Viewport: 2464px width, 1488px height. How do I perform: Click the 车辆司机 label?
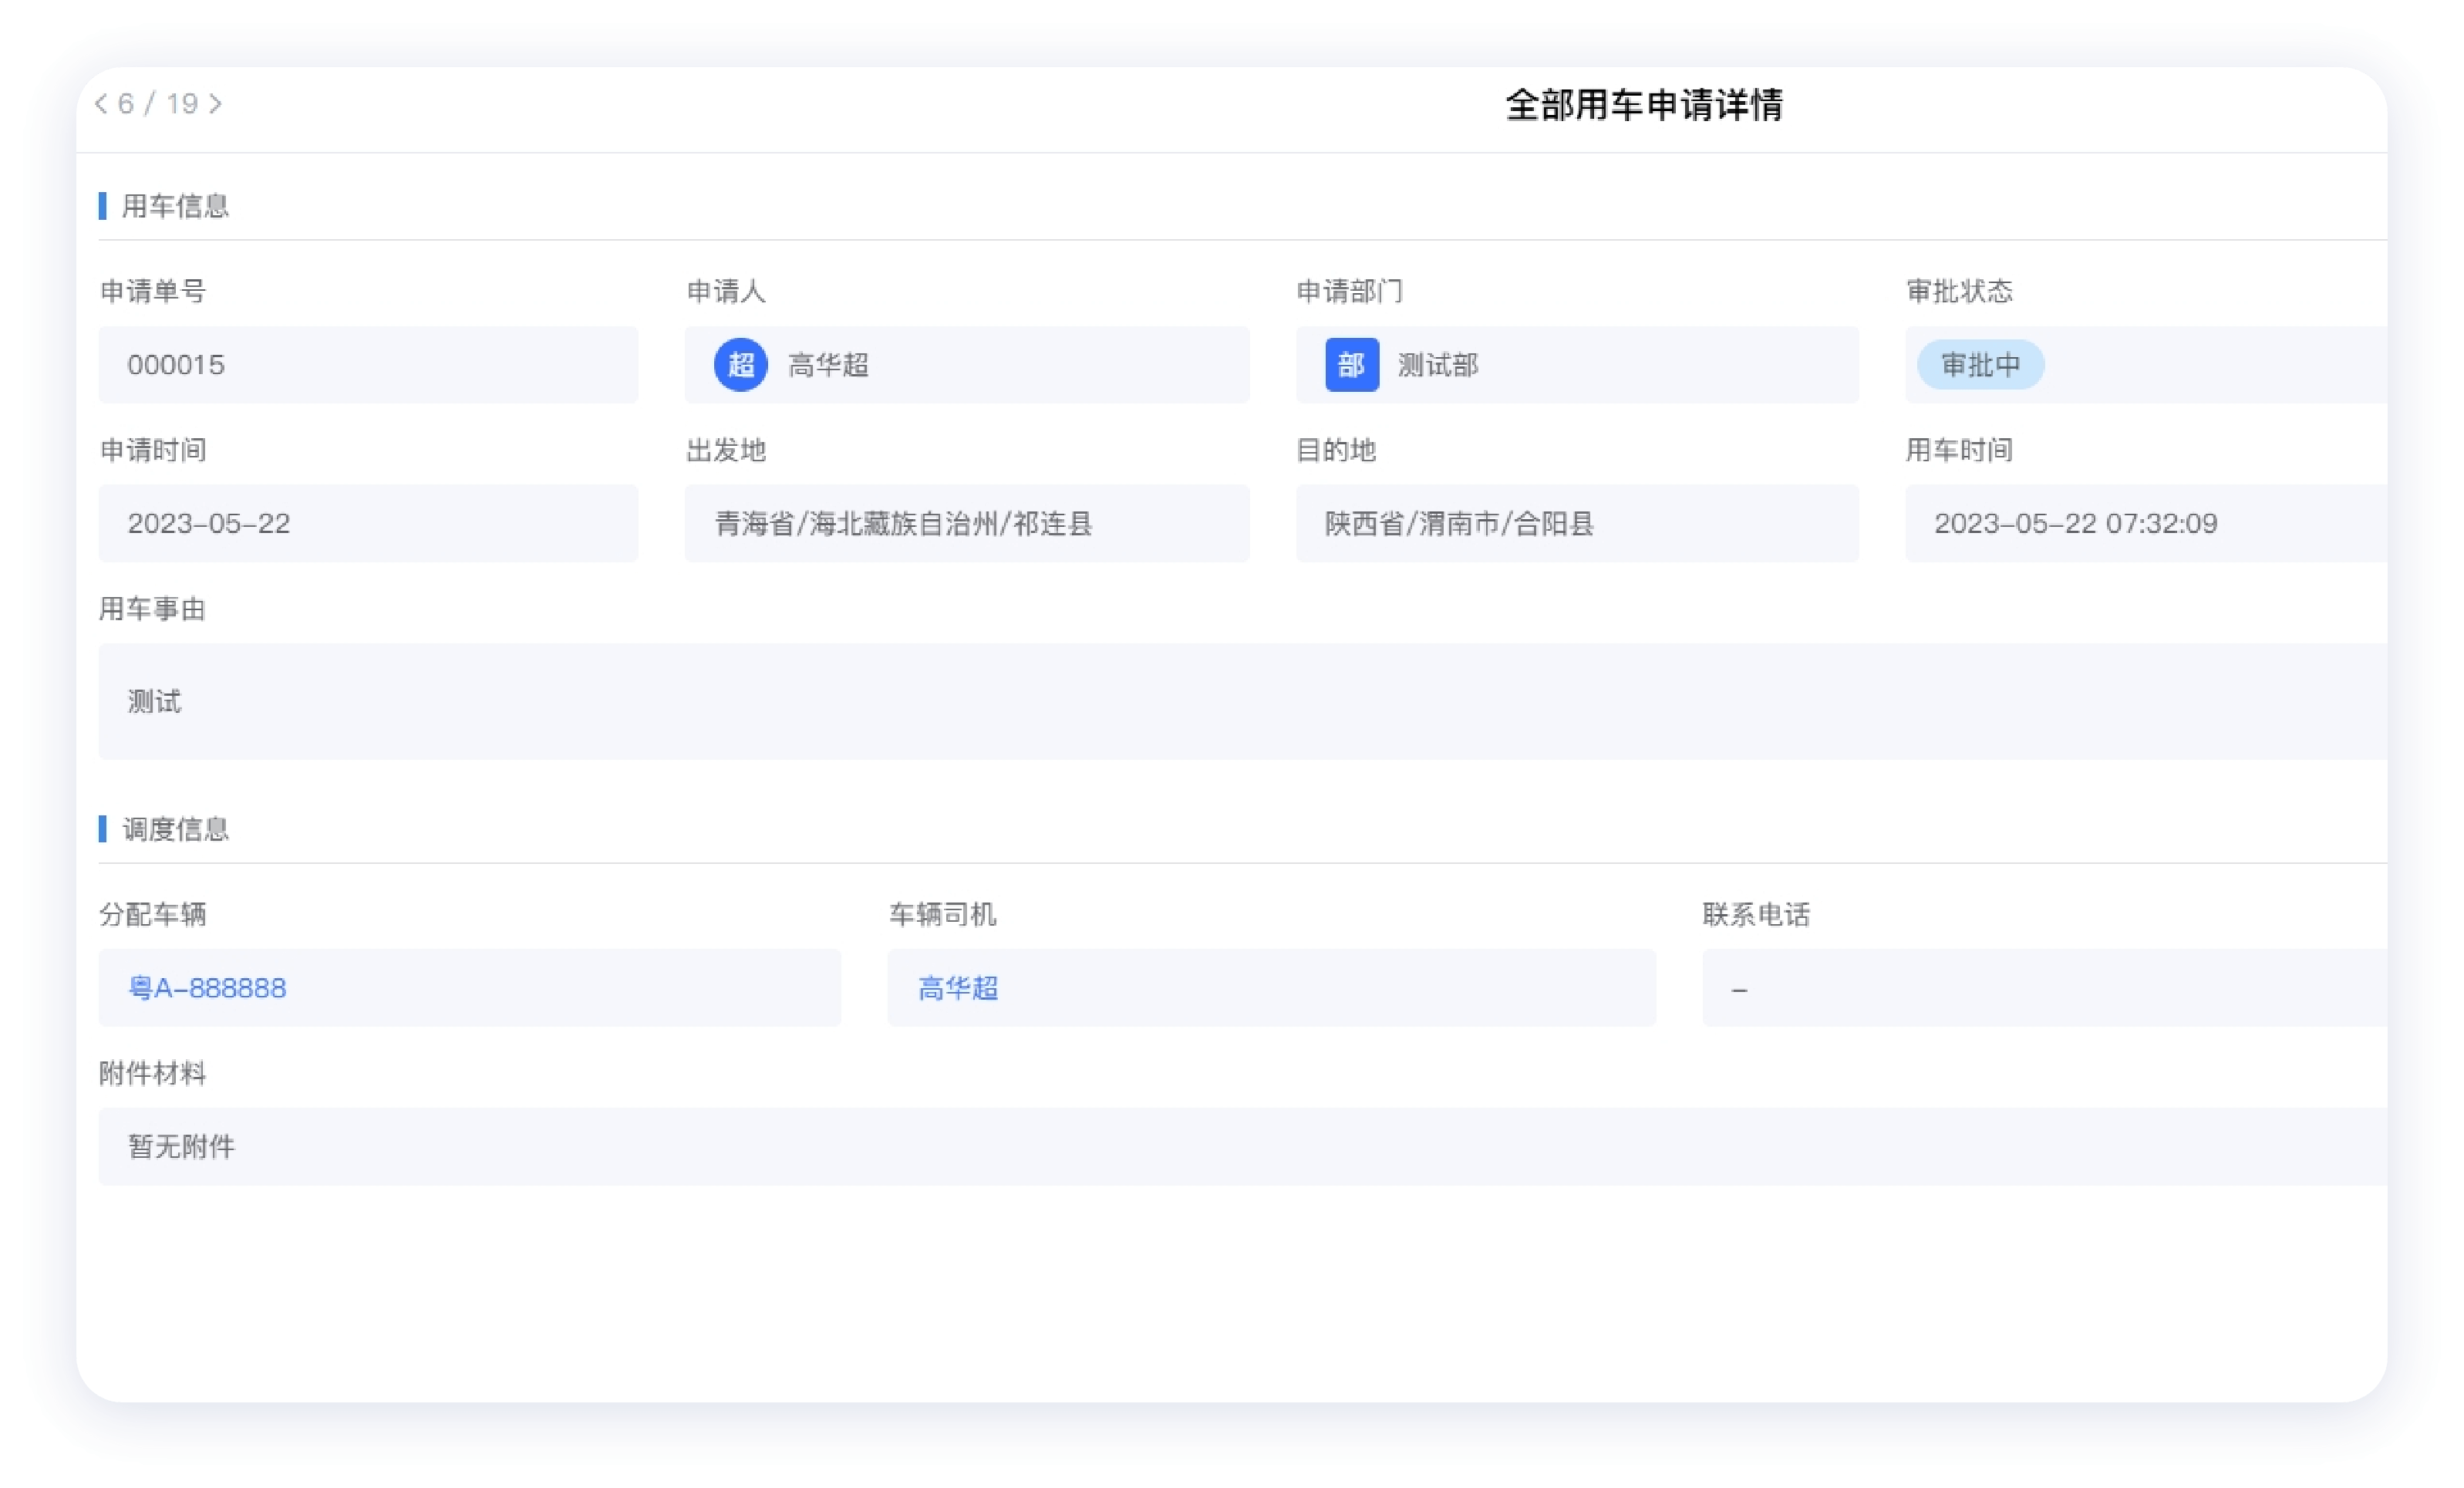click(x=942, y=914)
